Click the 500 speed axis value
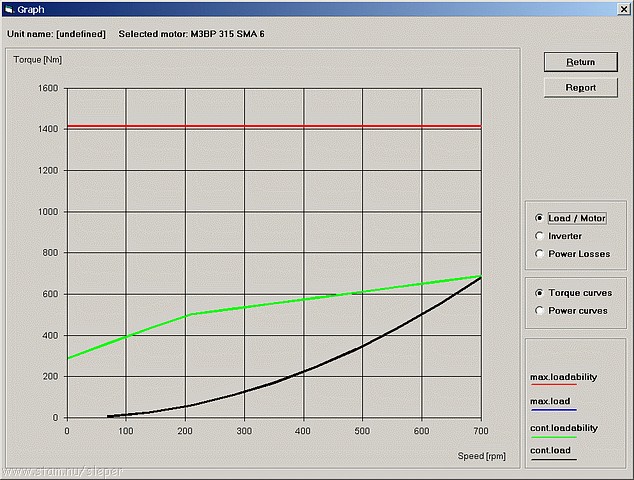The height and width of the screenshot is (480, 634). point(362,431)
